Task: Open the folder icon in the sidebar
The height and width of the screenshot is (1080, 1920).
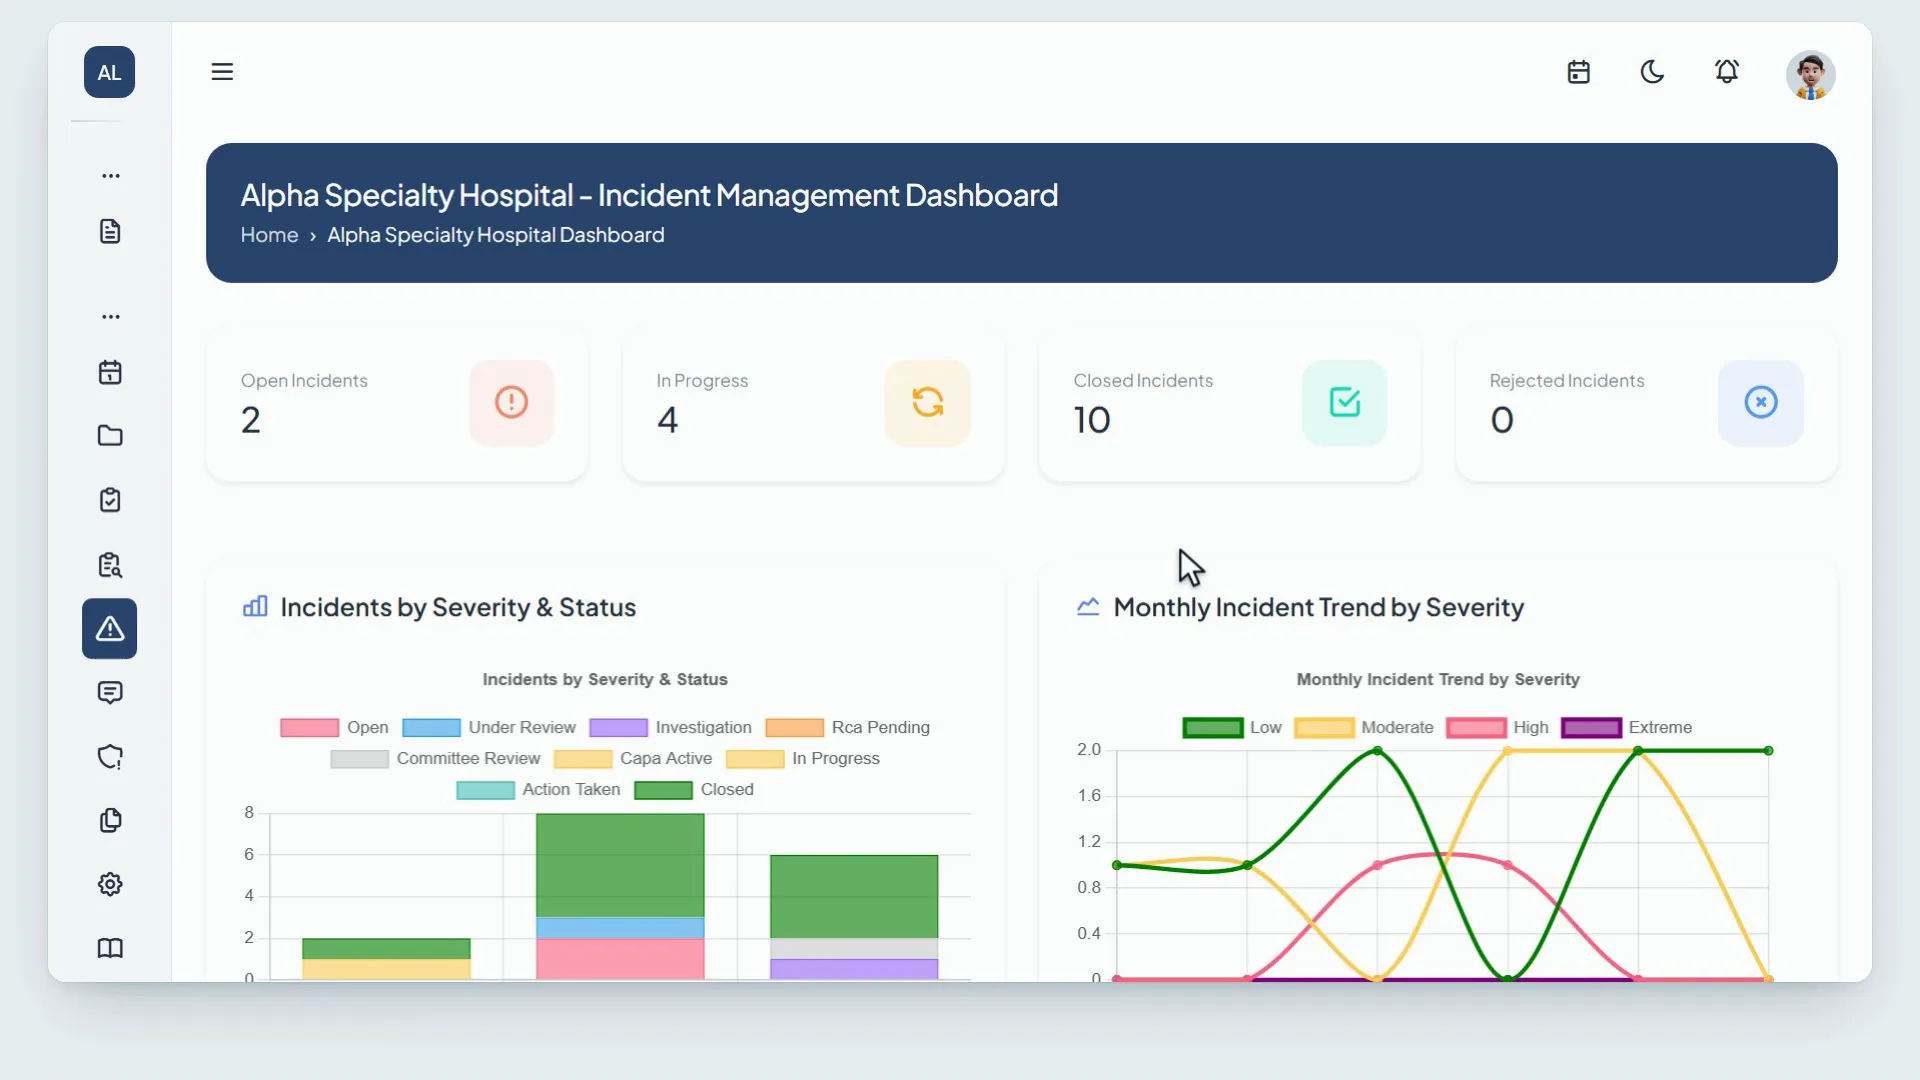Action: click(x=110, y=436)
